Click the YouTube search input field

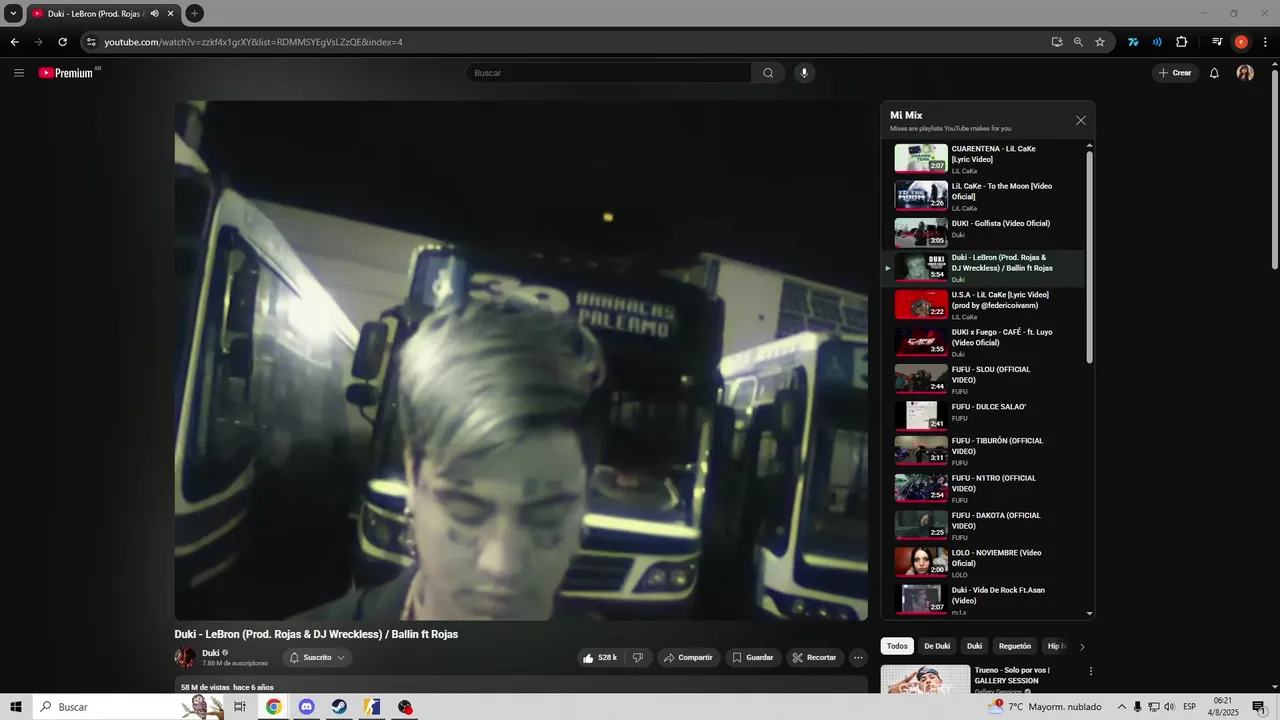pyautogui.click(x=609, y=73)
